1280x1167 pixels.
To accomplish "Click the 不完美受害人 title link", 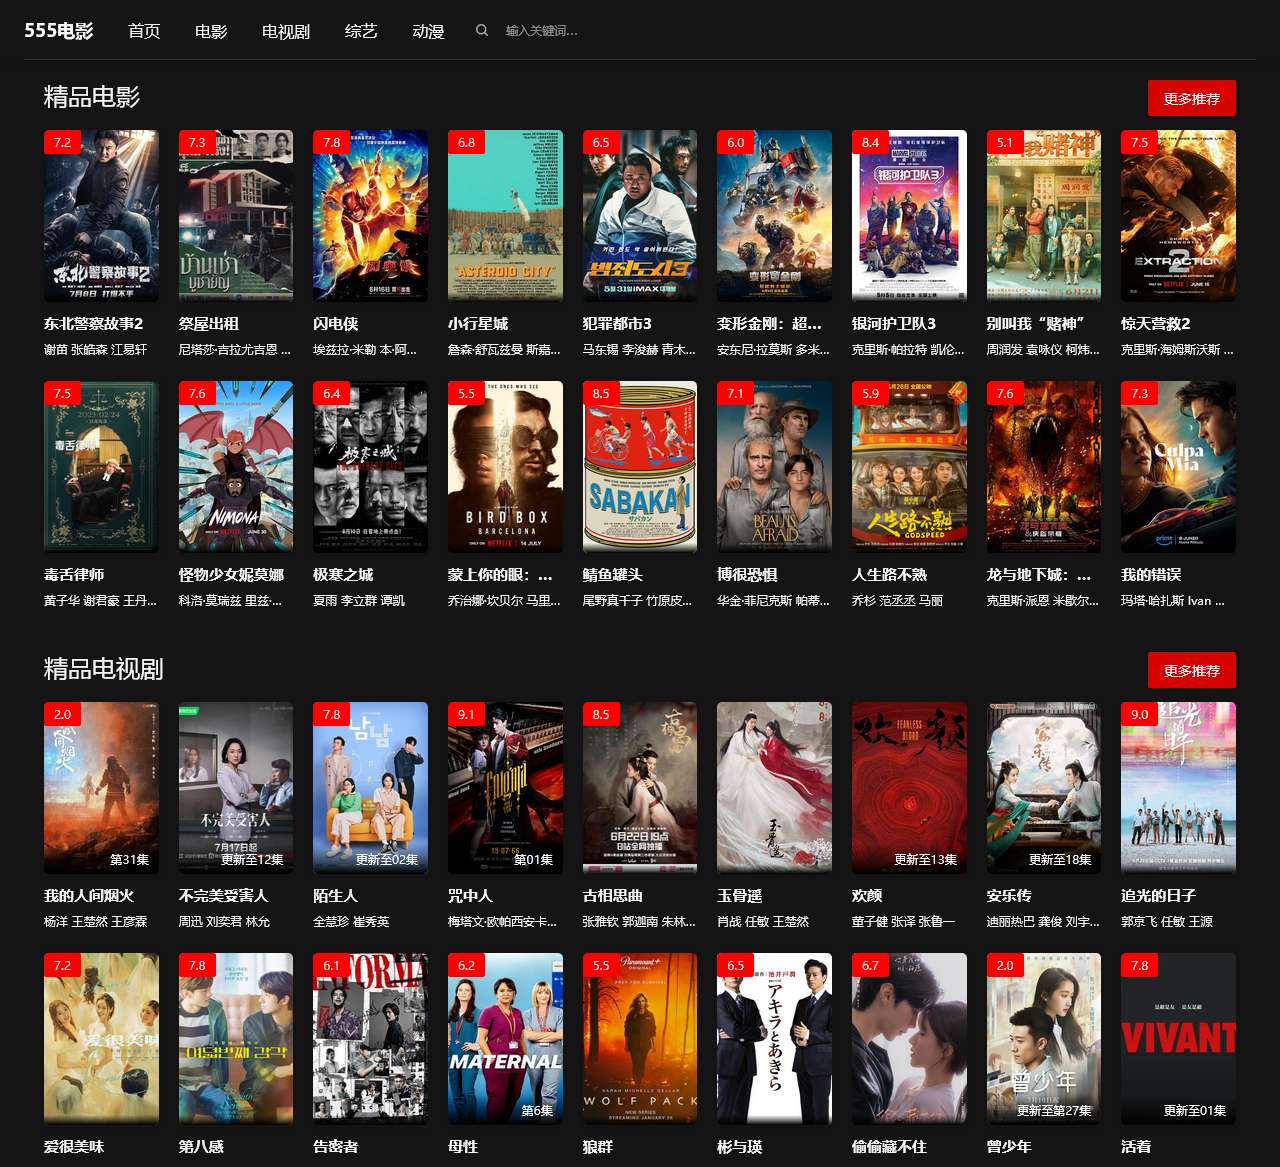I will (x=224, y=896).
